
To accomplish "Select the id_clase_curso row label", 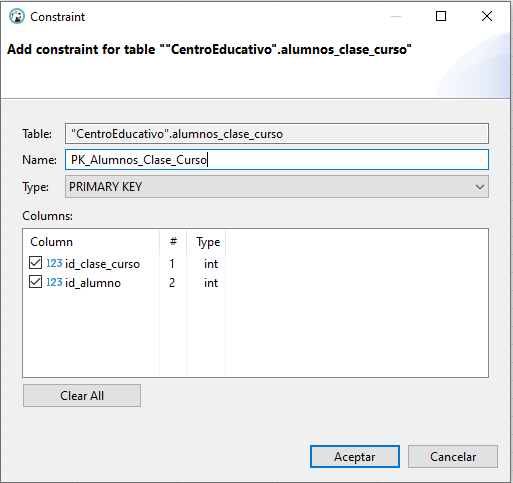I will [102, 264].
